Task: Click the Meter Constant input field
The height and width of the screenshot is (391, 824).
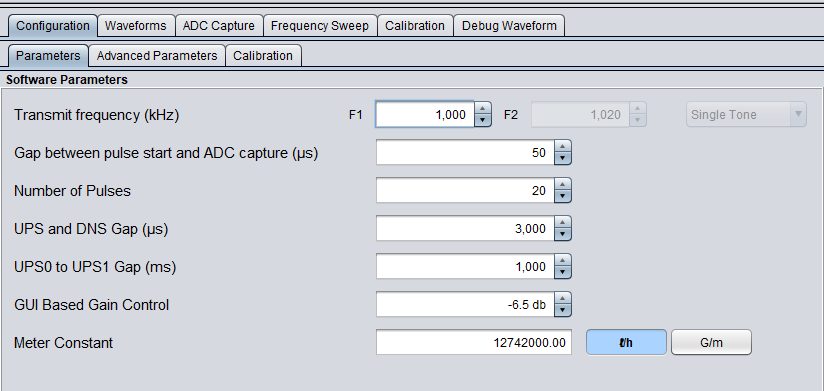Action: pyautogui.click(x=473, y=343)
